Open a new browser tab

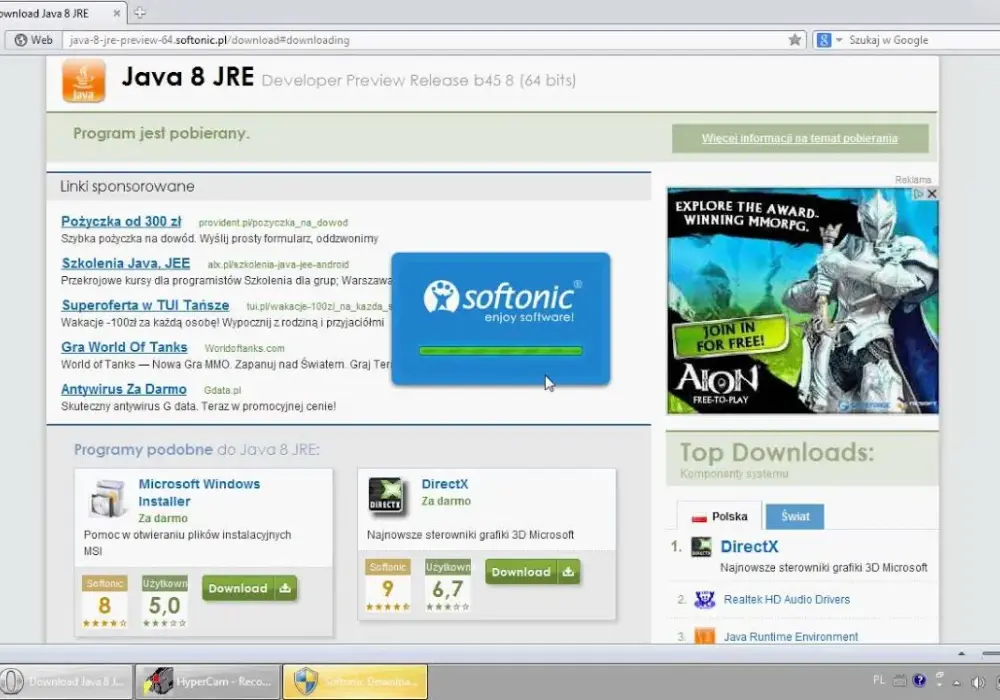[x=140, y=12]
